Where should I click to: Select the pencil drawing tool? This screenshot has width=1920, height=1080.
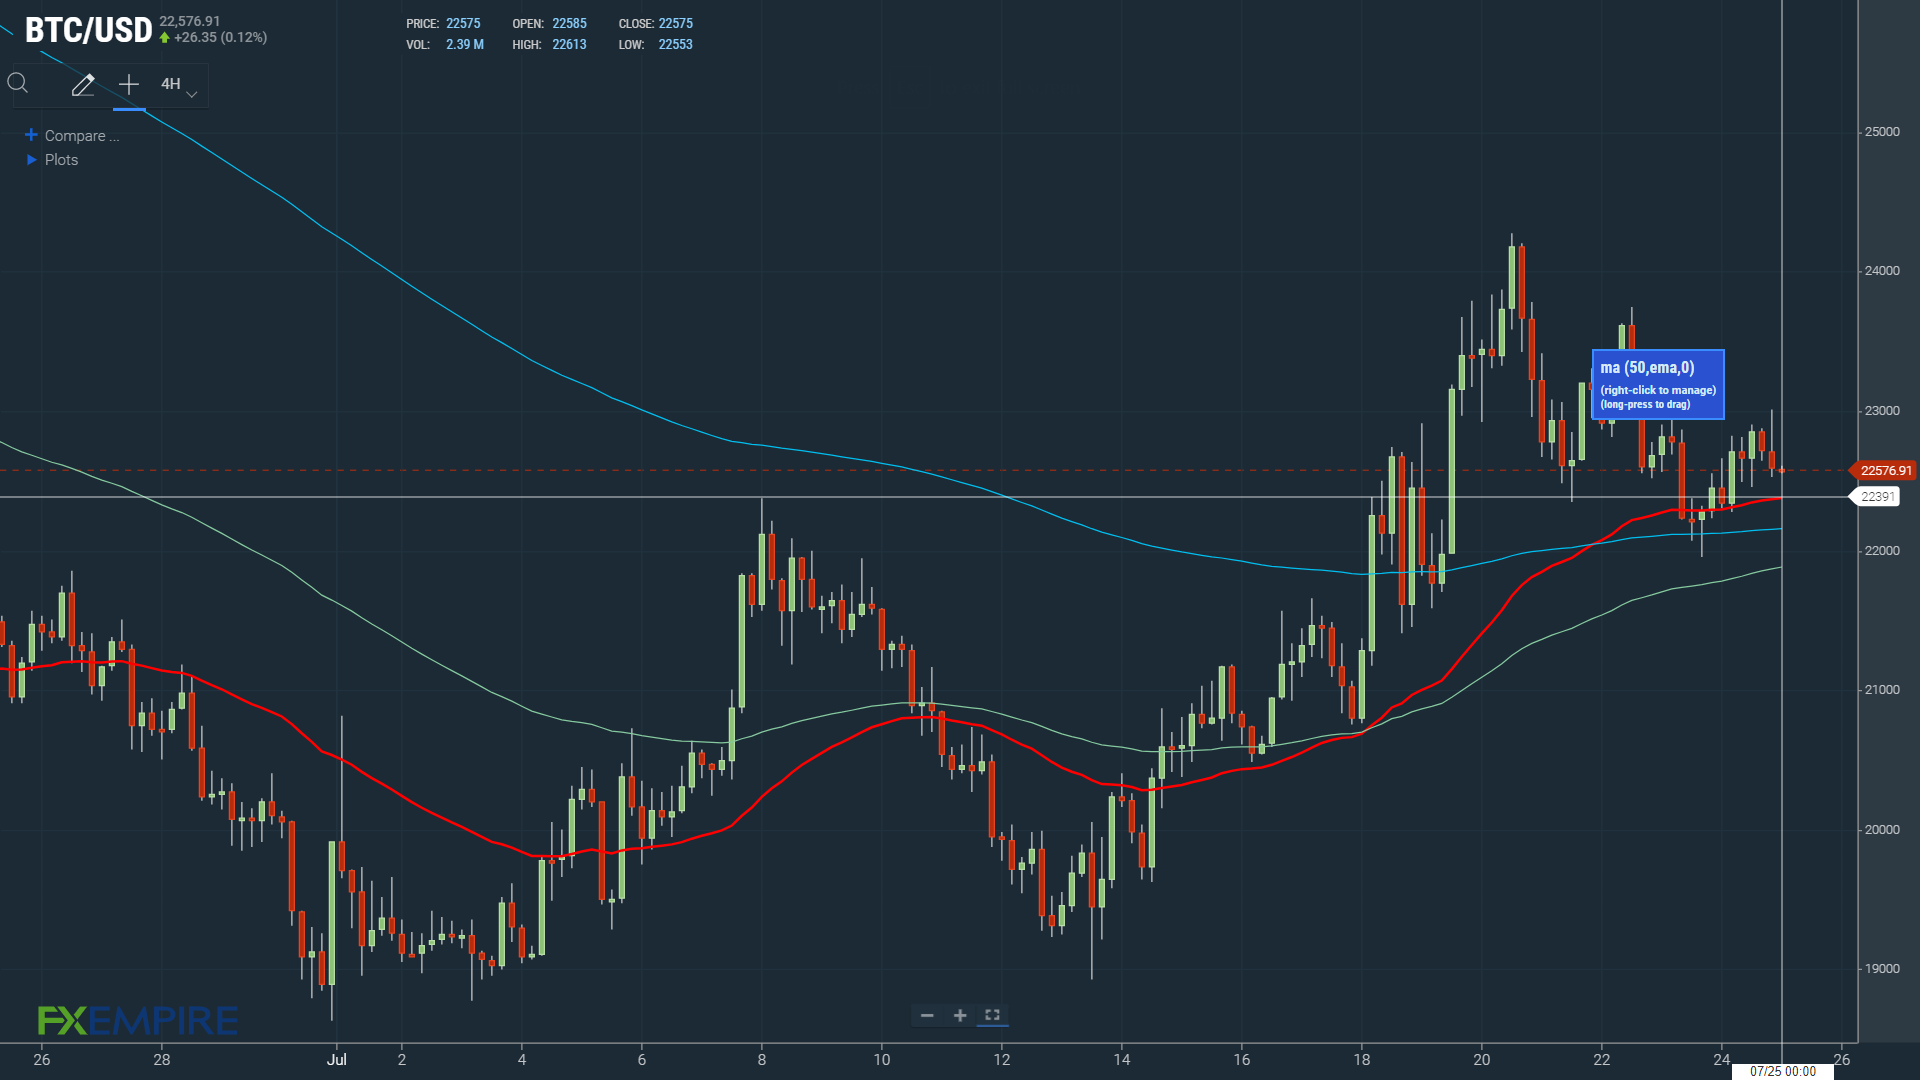(x=83, y=85)
